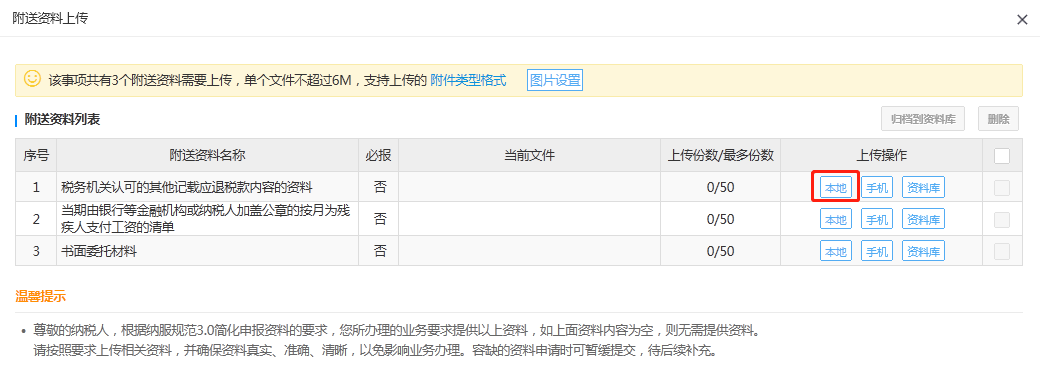Click 资料库 for 书面委托材料
Screen dimensions: 1040x370
(923, 251)
